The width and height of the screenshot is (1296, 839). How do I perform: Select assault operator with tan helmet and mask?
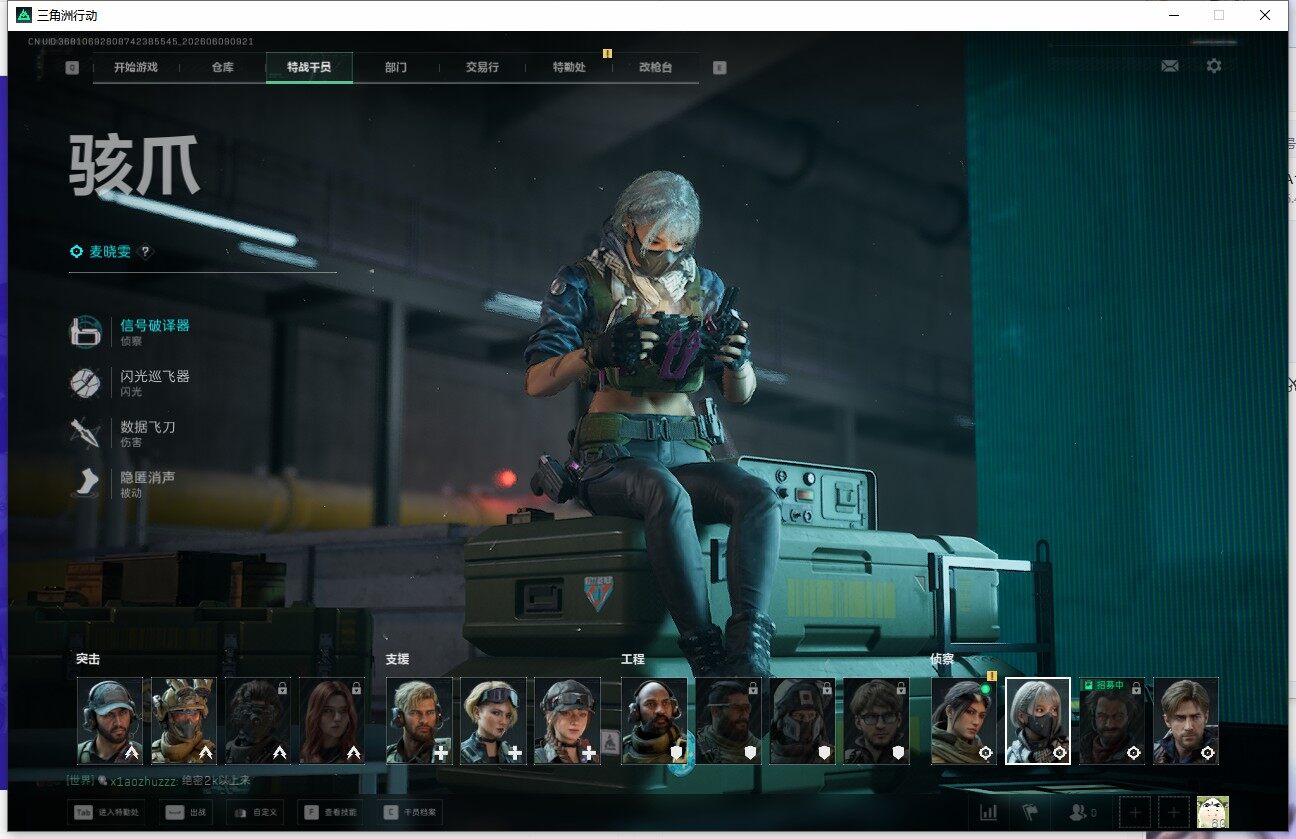(x=184, y=721)
